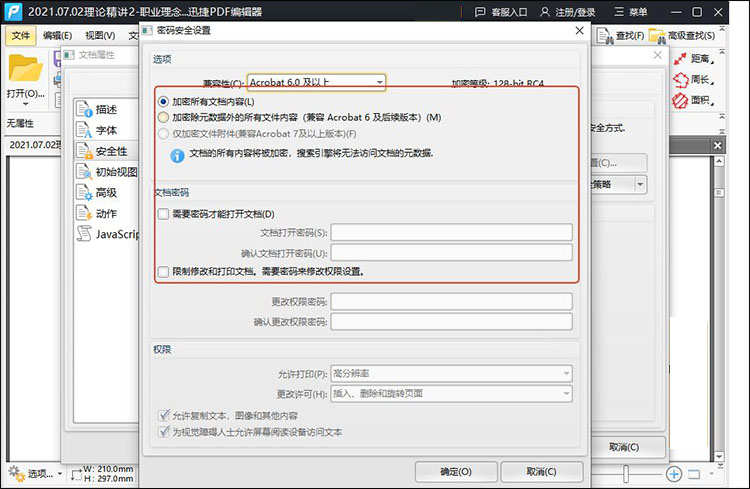This screenshot has height=489, width=750.
Task: Select the 安全性 security page
Action: point(106,151)
